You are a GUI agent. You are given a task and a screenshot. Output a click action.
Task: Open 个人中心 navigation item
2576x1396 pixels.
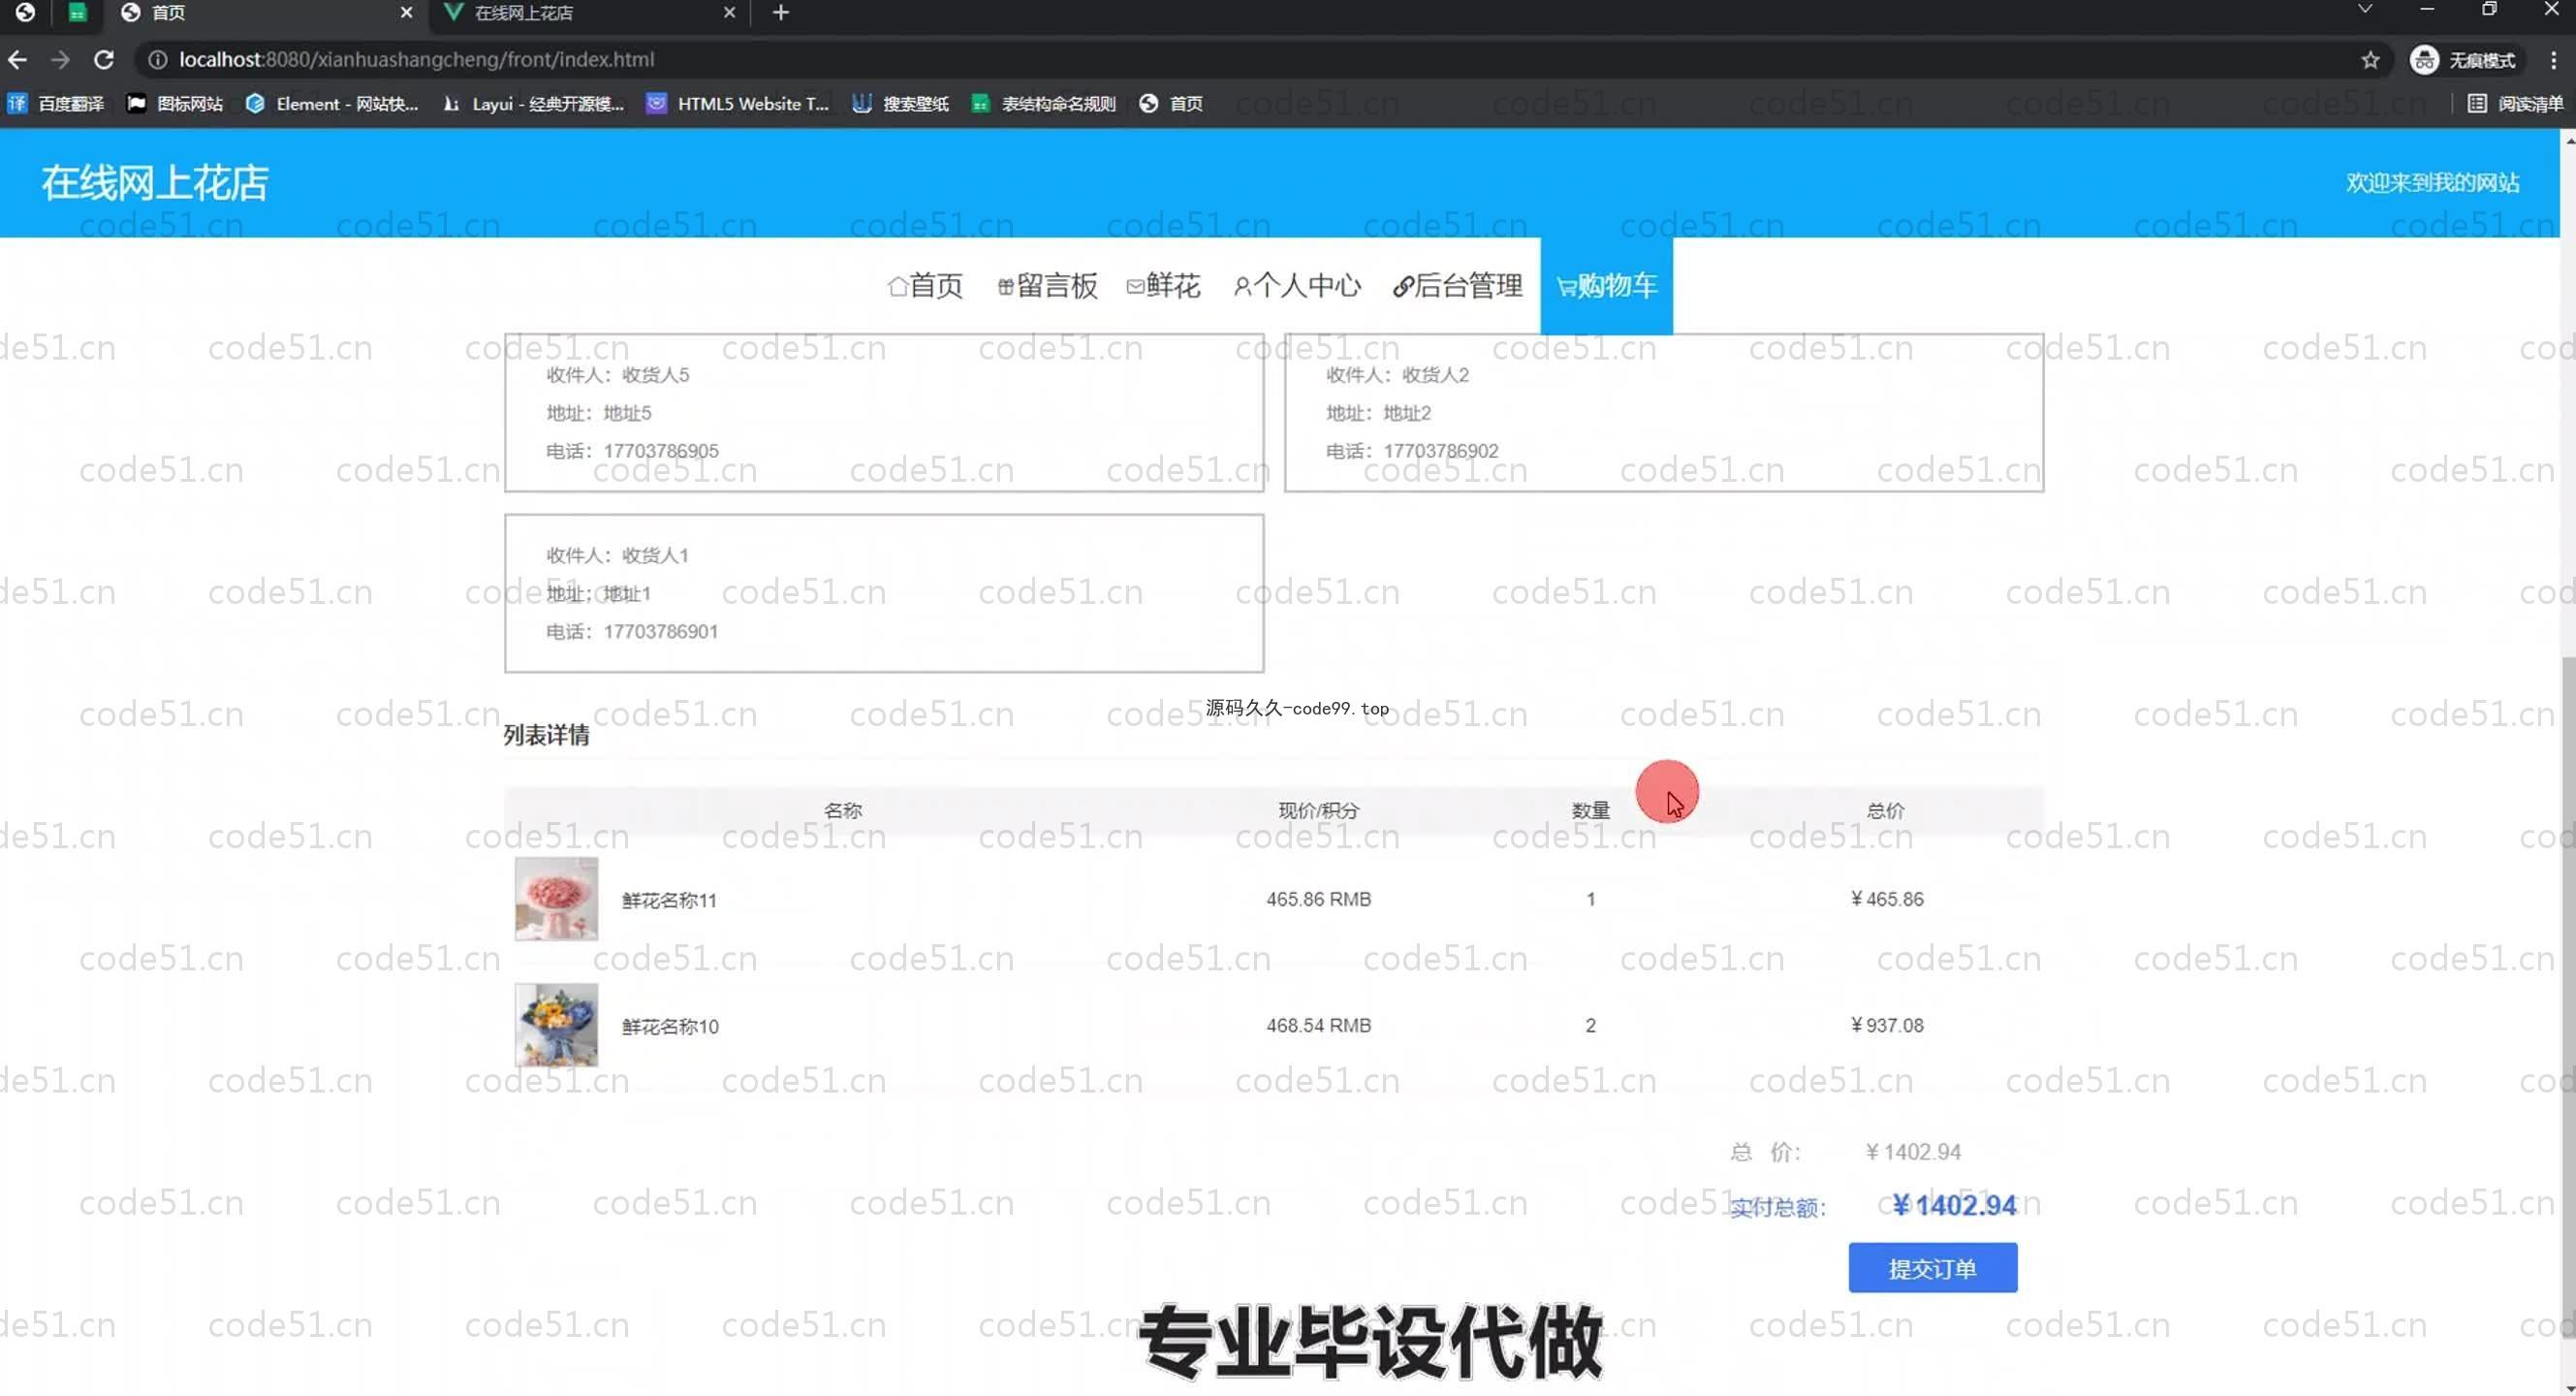(1297, 286)
